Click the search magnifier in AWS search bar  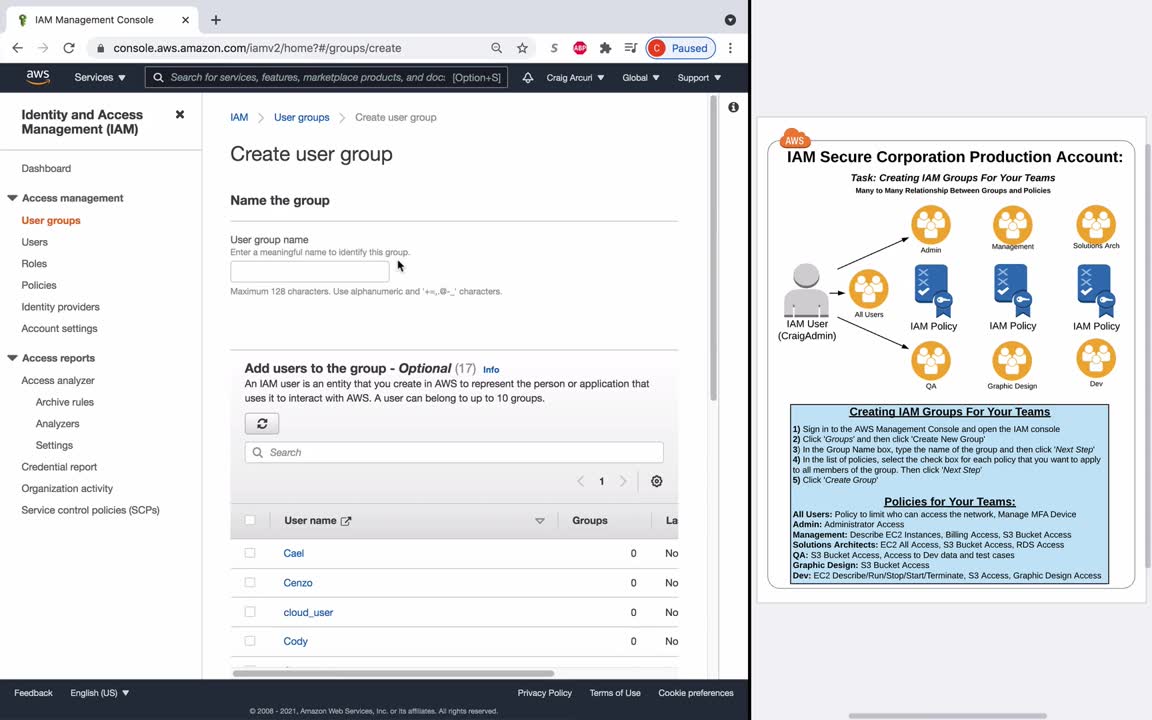pos(158,77)
